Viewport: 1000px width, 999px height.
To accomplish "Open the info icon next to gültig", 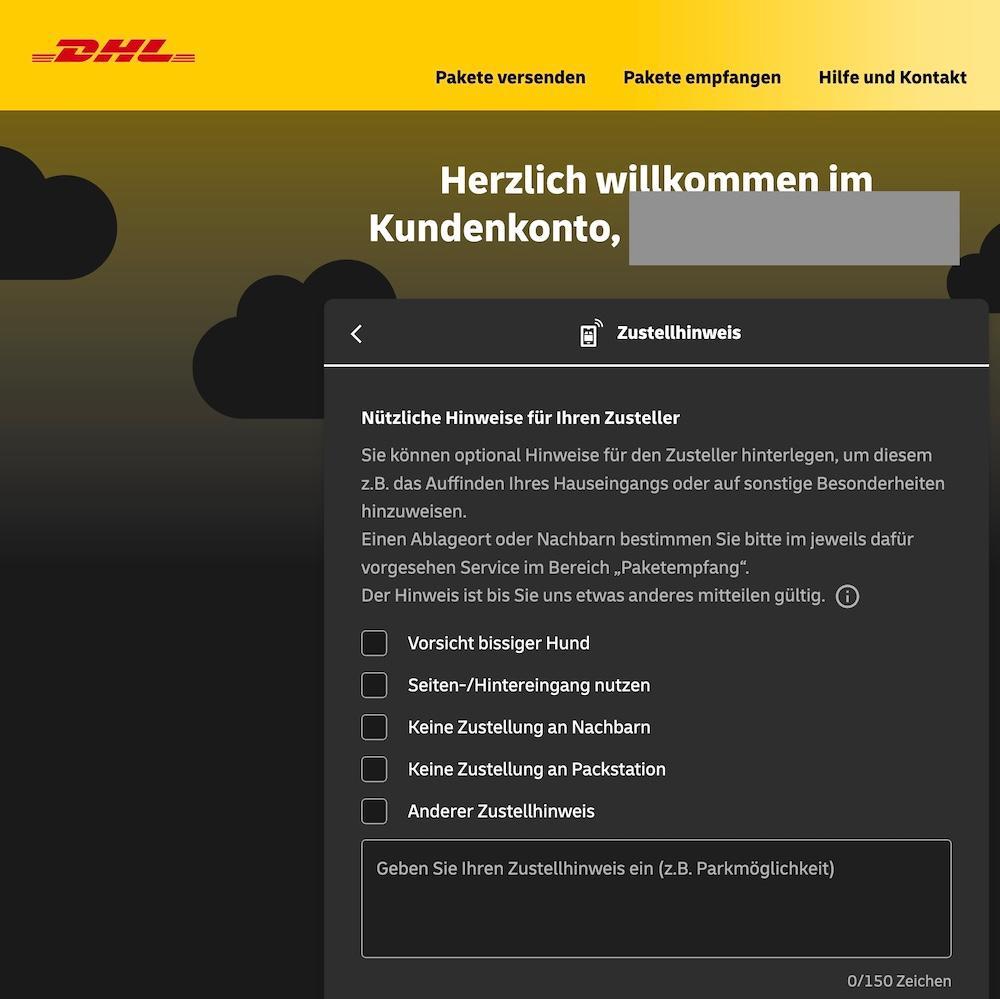I will [847, 596].
